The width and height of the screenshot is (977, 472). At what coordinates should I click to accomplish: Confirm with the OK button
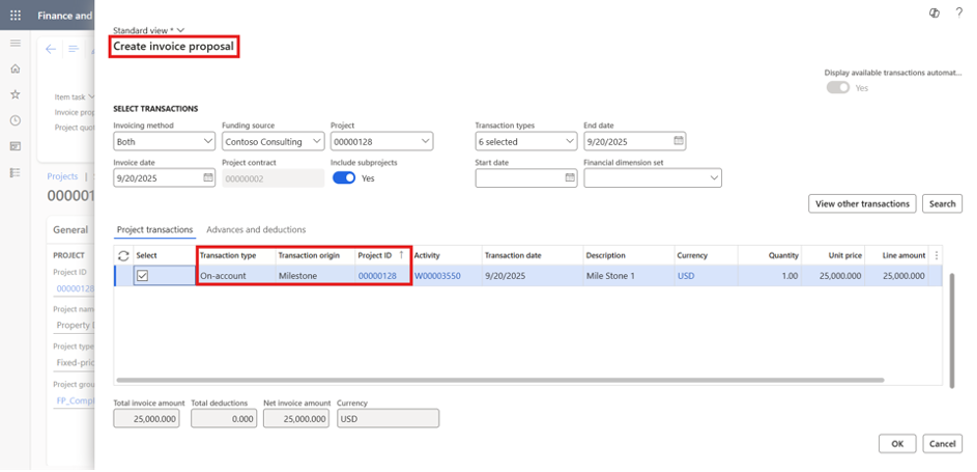[x=897, y=443]
